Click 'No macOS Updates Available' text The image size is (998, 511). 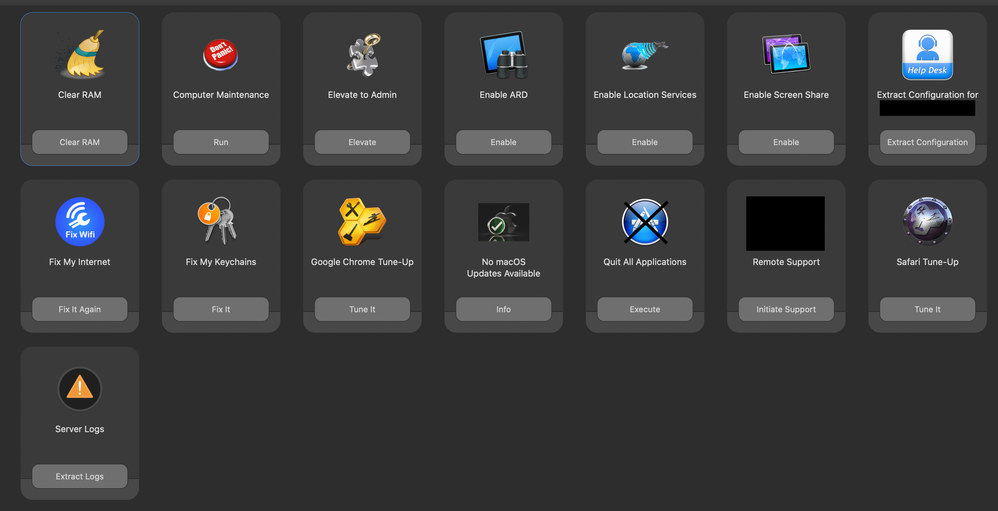click(503, 267)
